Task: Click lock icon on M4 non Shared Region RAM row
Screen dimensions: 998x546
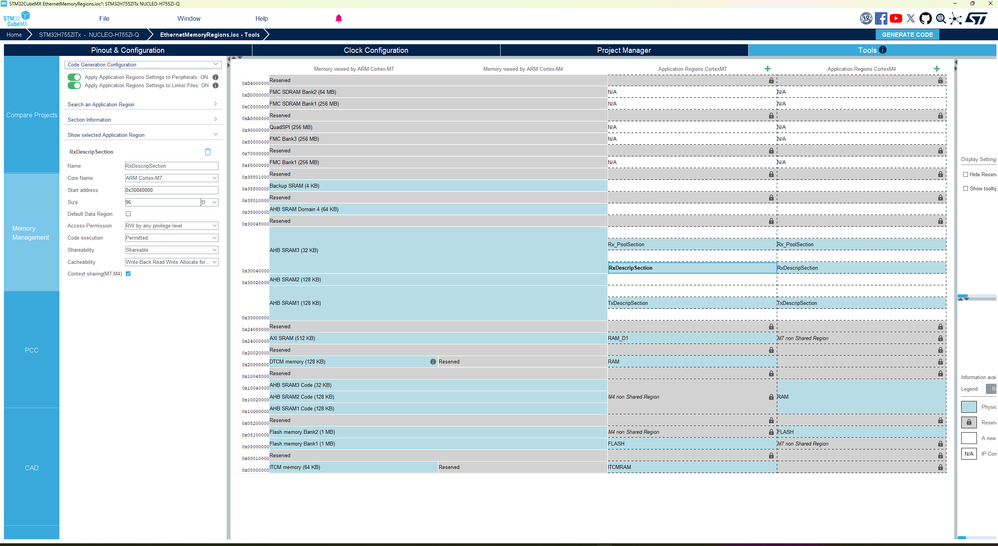Action: 771,396
